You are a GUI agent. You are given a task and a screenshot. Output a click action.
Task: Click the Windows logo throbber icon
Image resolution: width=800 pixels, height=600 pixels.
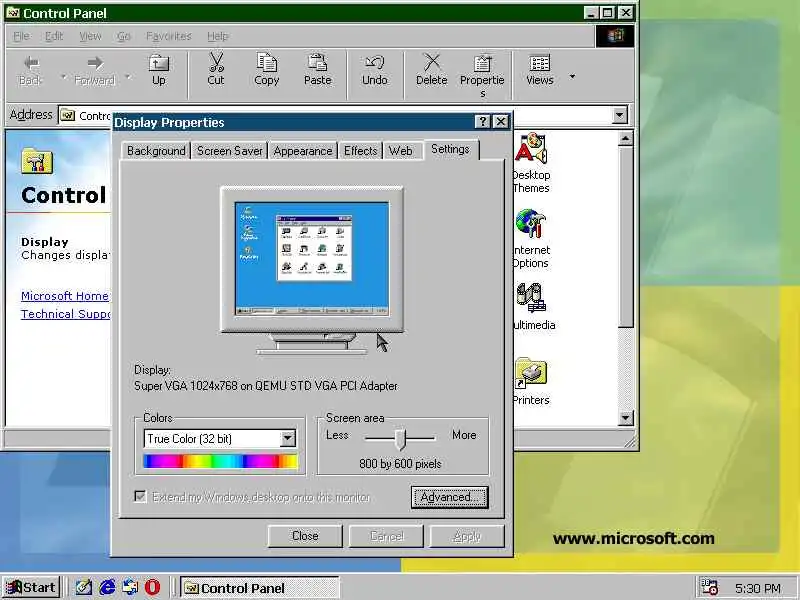tap(615, 36)
